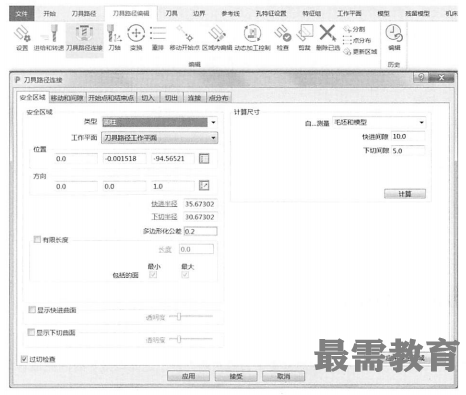Open the 文件 menu
Viewport: 466px width, 395px height.
21,13
